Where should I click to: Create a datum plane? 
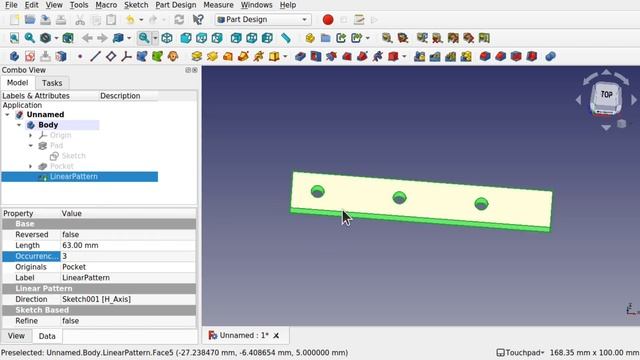[111, 56]
